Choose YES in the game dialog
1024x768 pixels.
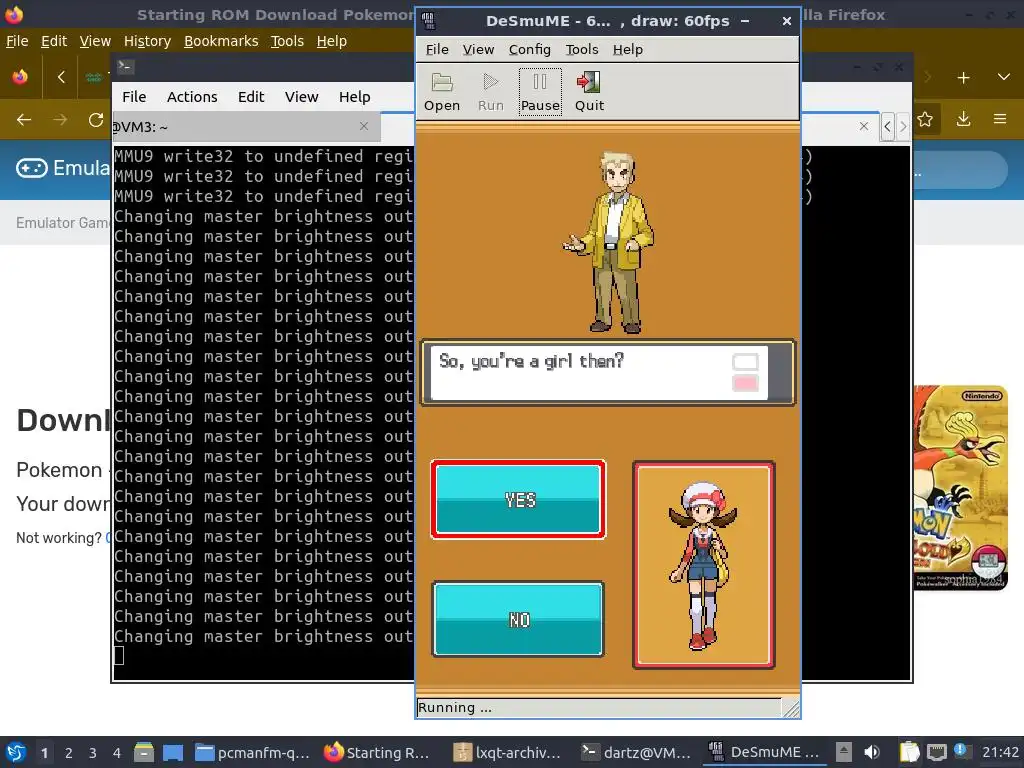(519, 500)
